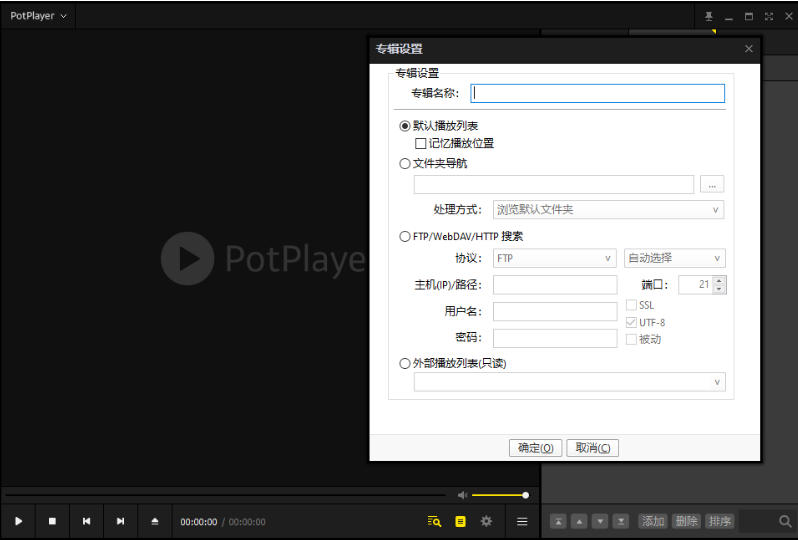The image size is (798, 540).
Task: Click the playlist search magnifier icon
Action: coord(785,521)
